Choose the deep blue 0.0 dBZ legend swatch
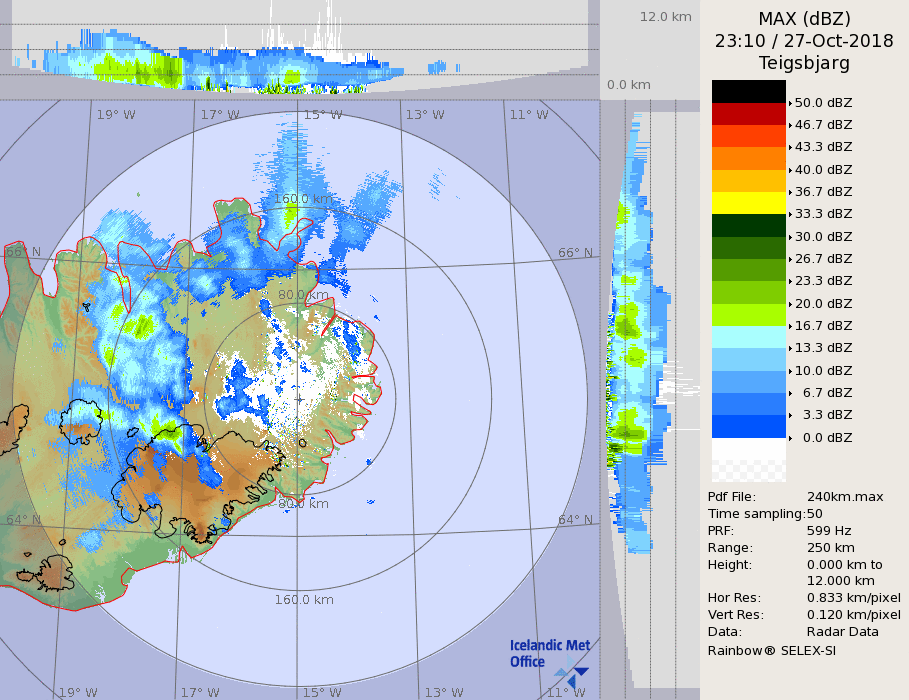Viewport: 909px width, 700px height. tap(748, 427)
